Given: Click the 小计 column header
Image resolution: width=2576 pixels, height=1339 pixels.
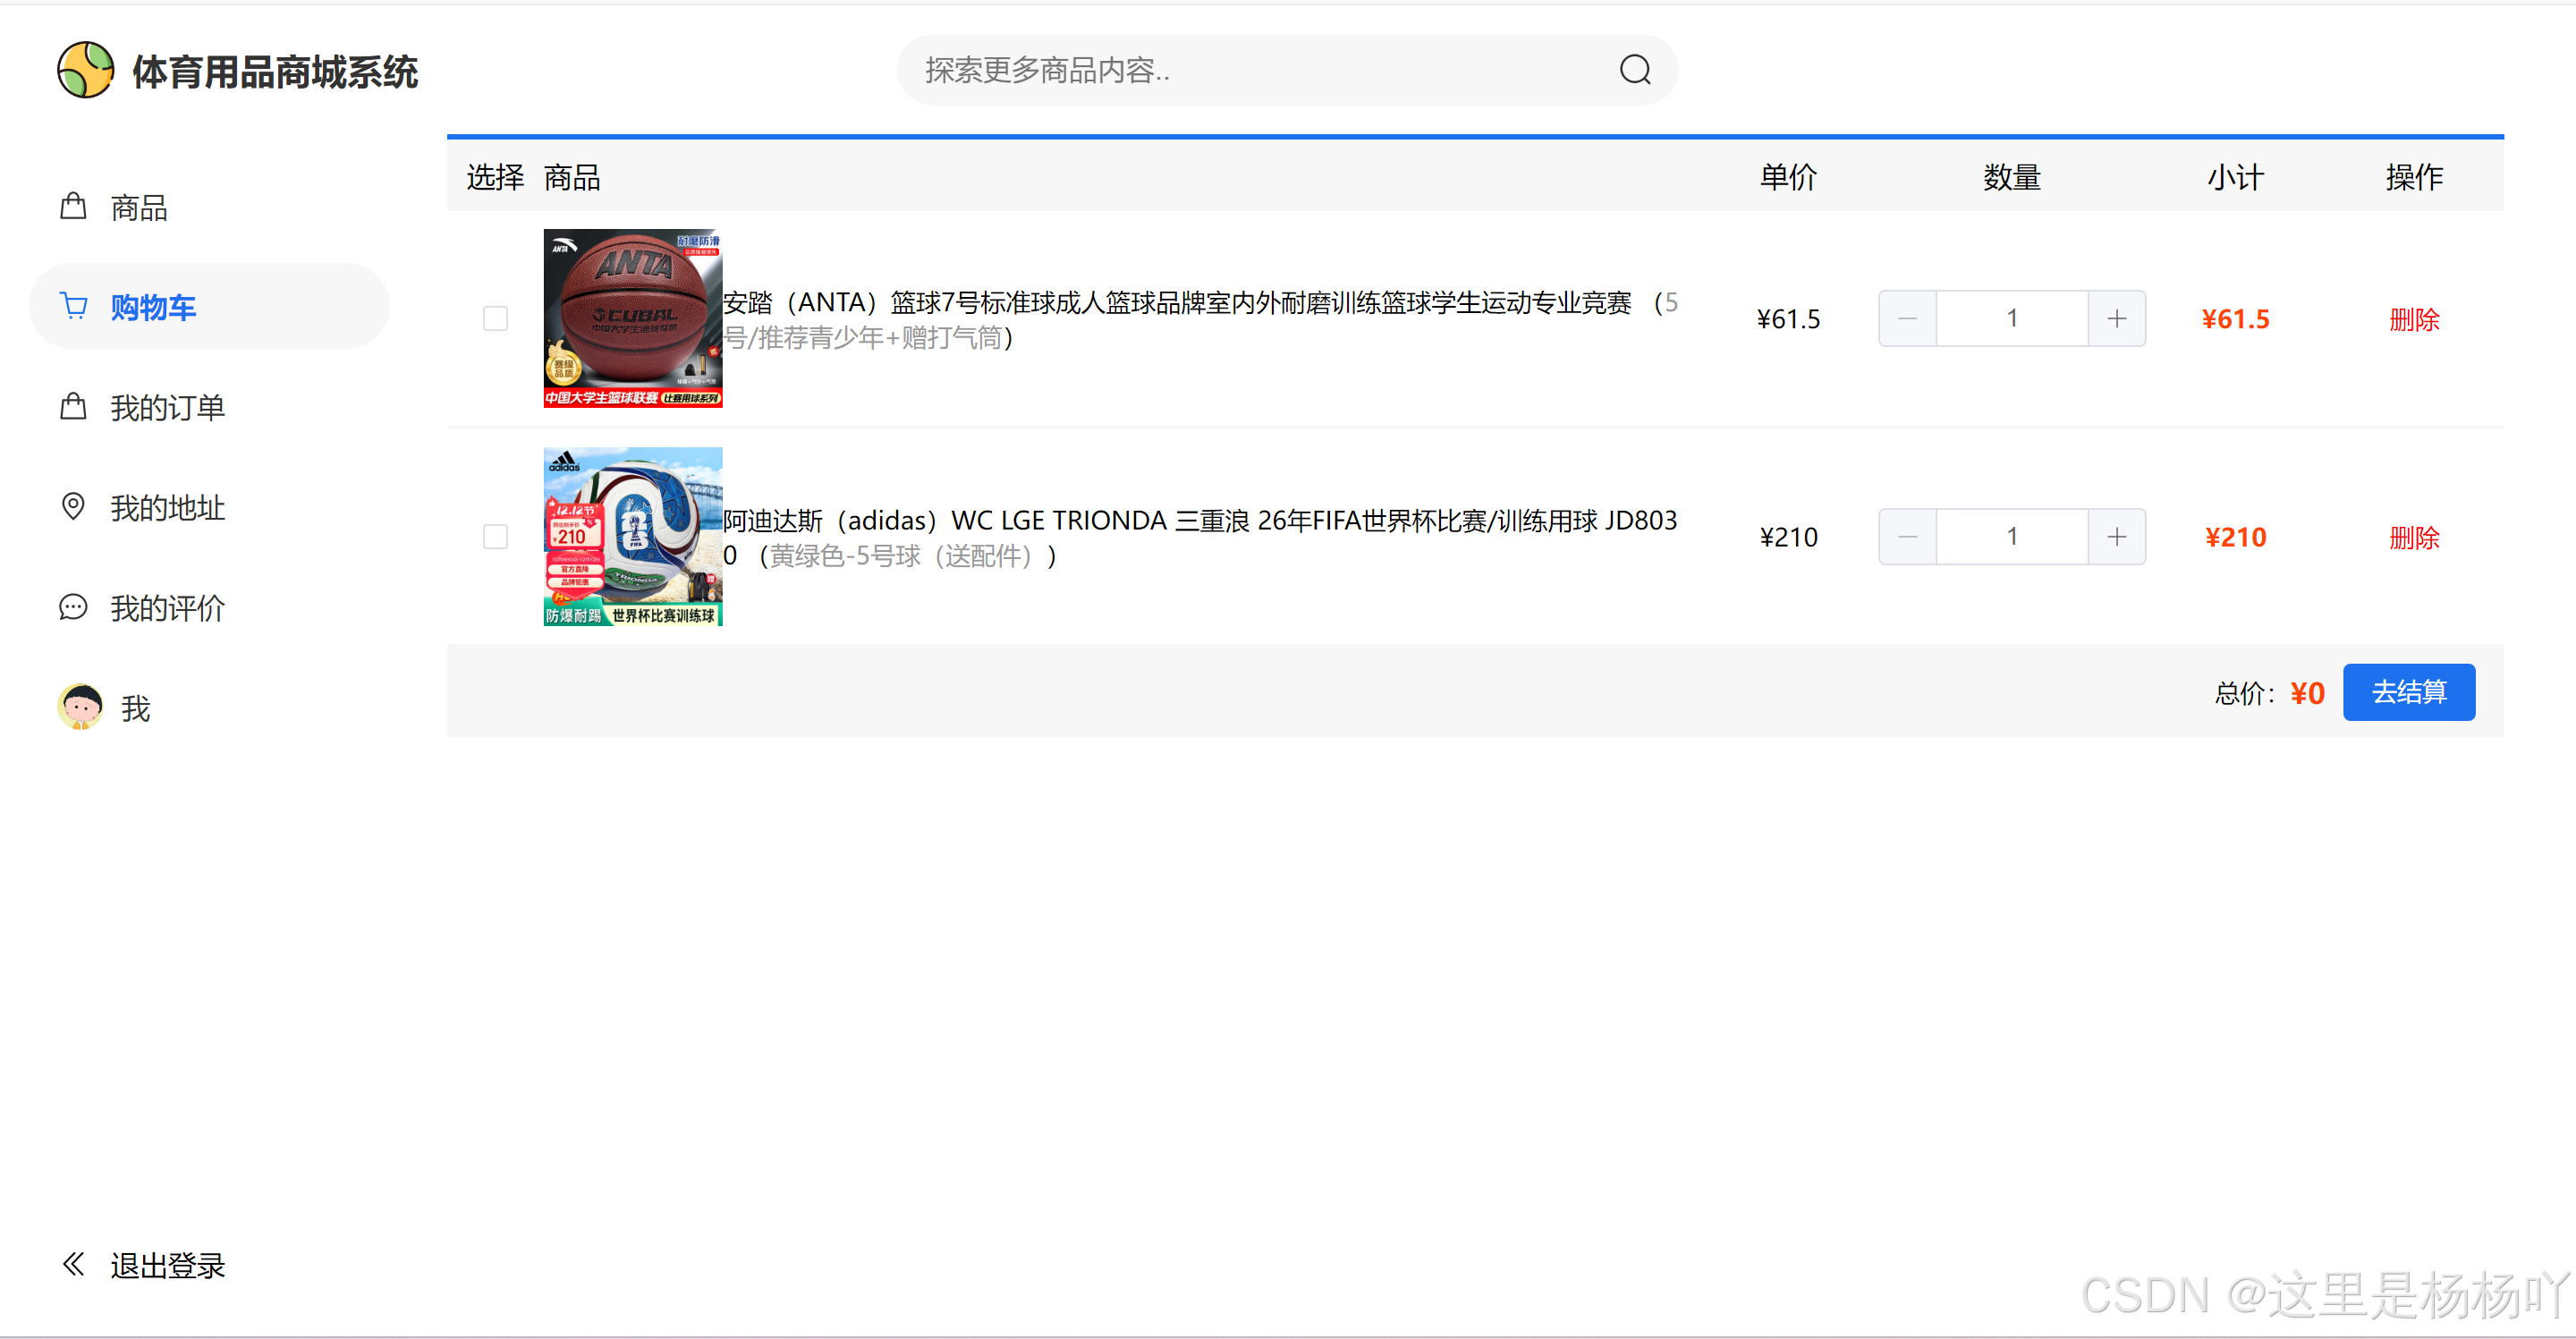Looking at the screenshot, I should (2235, 177).
